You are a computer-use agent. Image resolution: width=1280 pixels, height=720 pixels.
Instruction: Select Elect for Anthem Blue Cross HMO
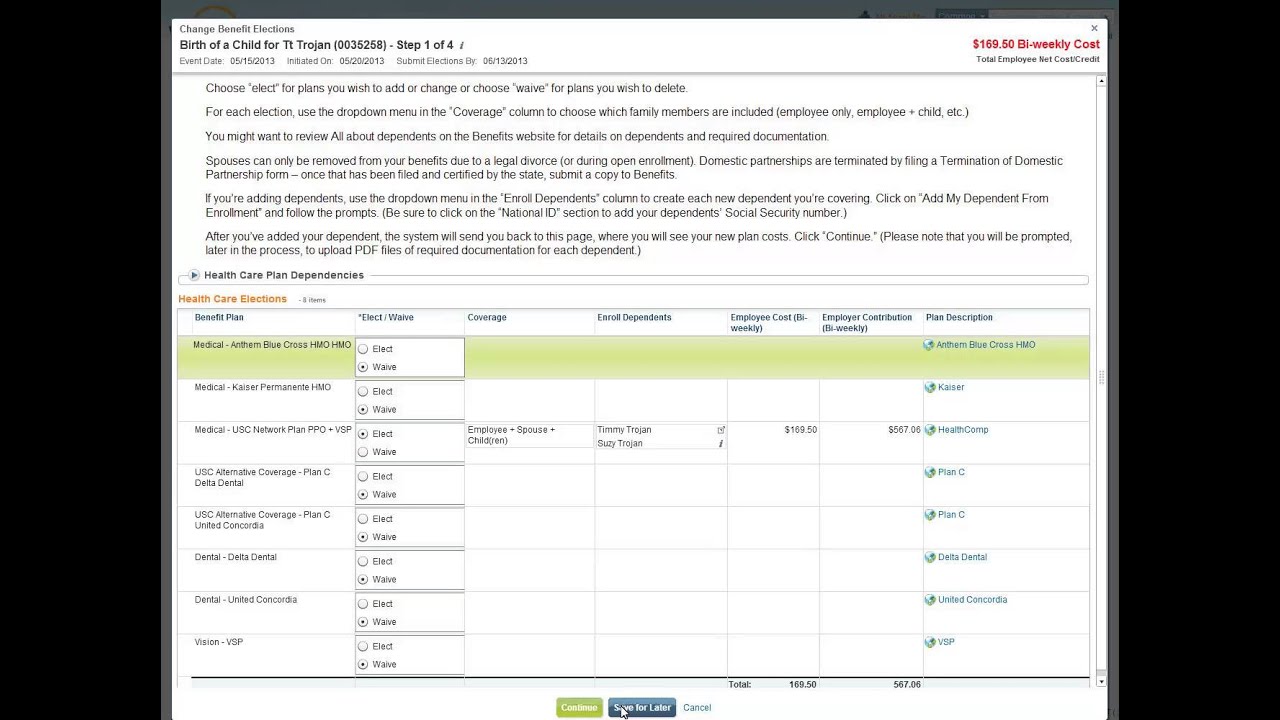click(x=363, y=349)
